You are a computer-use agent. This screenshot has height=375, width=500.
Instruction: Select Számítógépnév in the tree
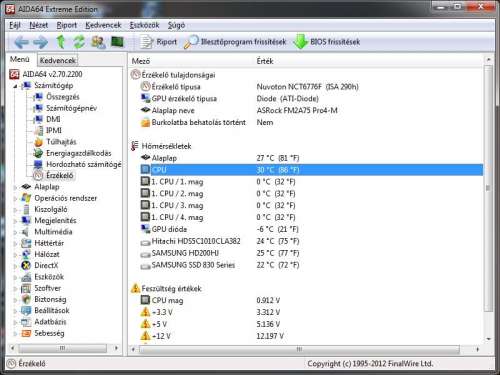coord(71,108)
